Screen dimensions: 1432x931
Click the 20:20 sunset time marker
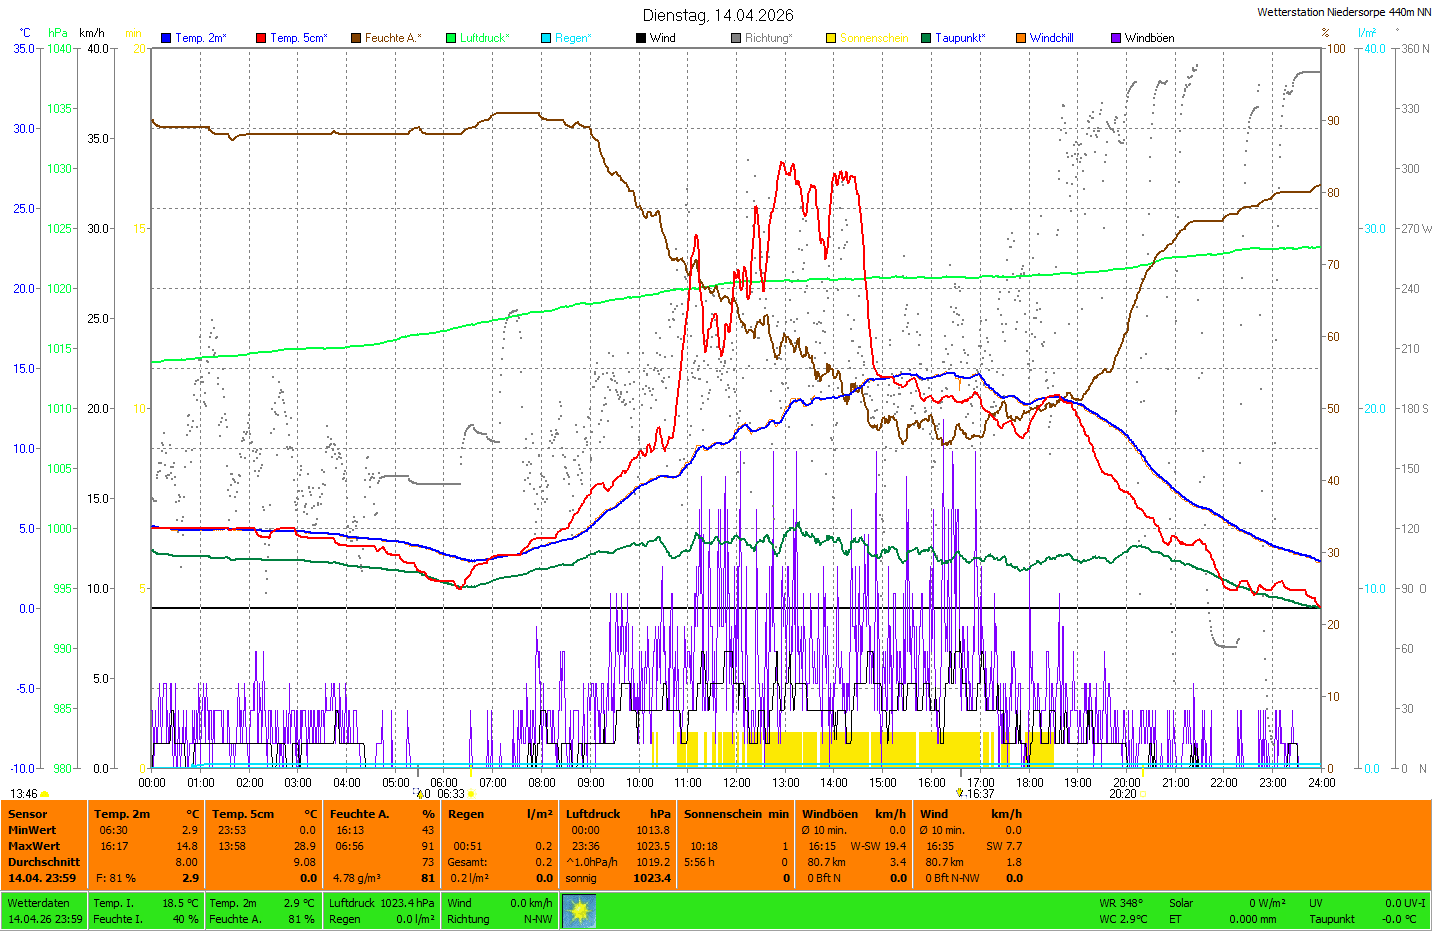click(x=1123, y=794)
